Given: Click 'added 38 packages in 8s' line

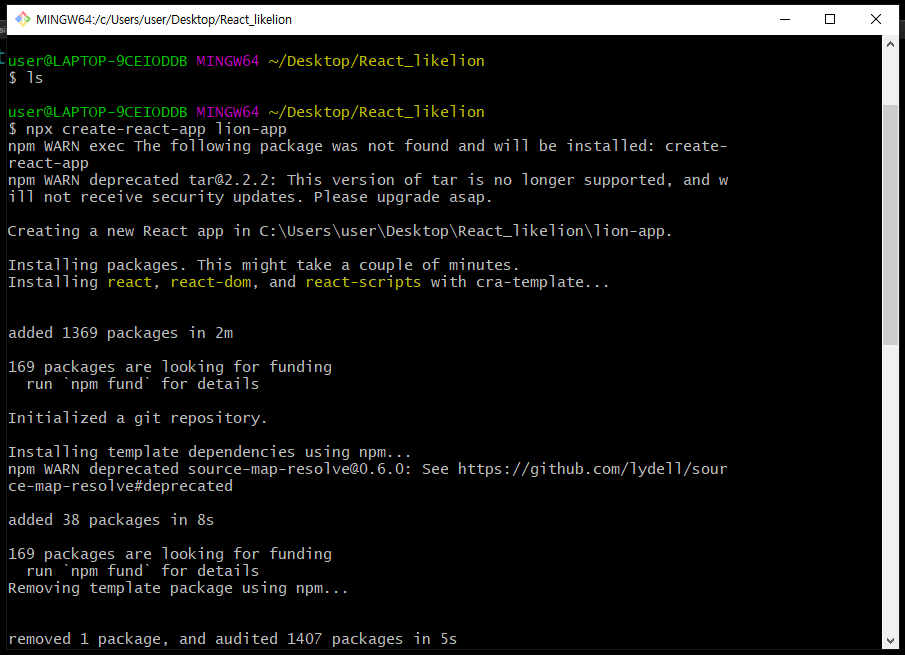Looking at the screenshot, I should pyautogui.click(x=111, y=520).
